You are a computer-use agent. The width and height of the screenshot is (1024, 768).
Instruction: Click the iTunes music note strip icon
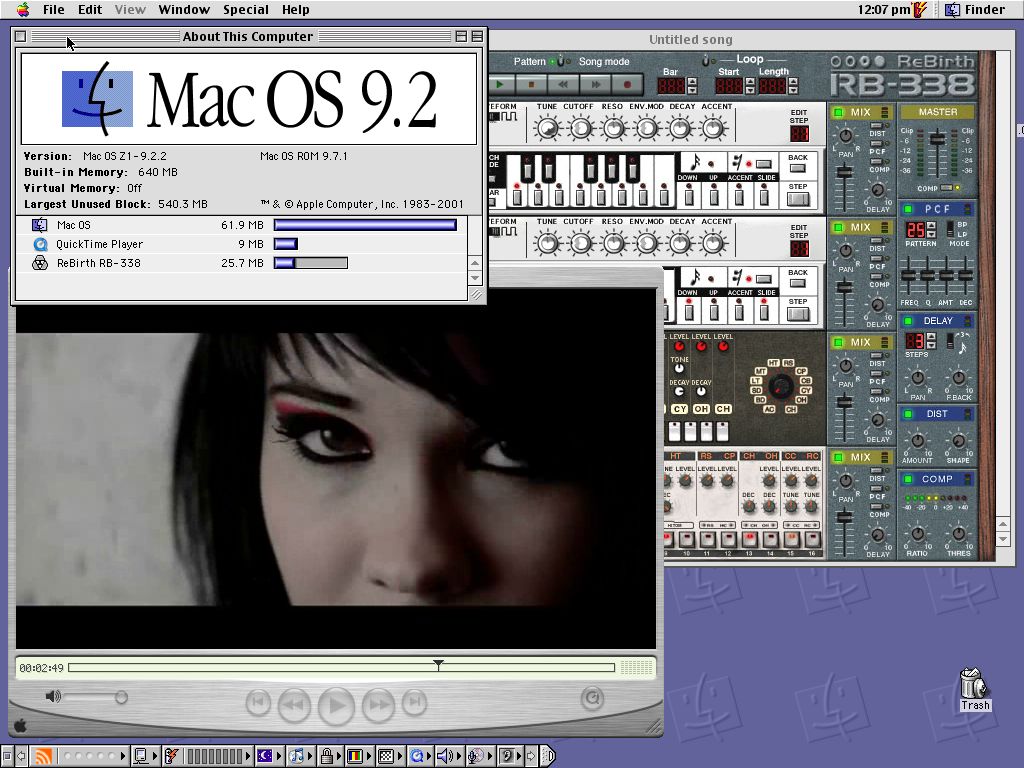[296, 756]
